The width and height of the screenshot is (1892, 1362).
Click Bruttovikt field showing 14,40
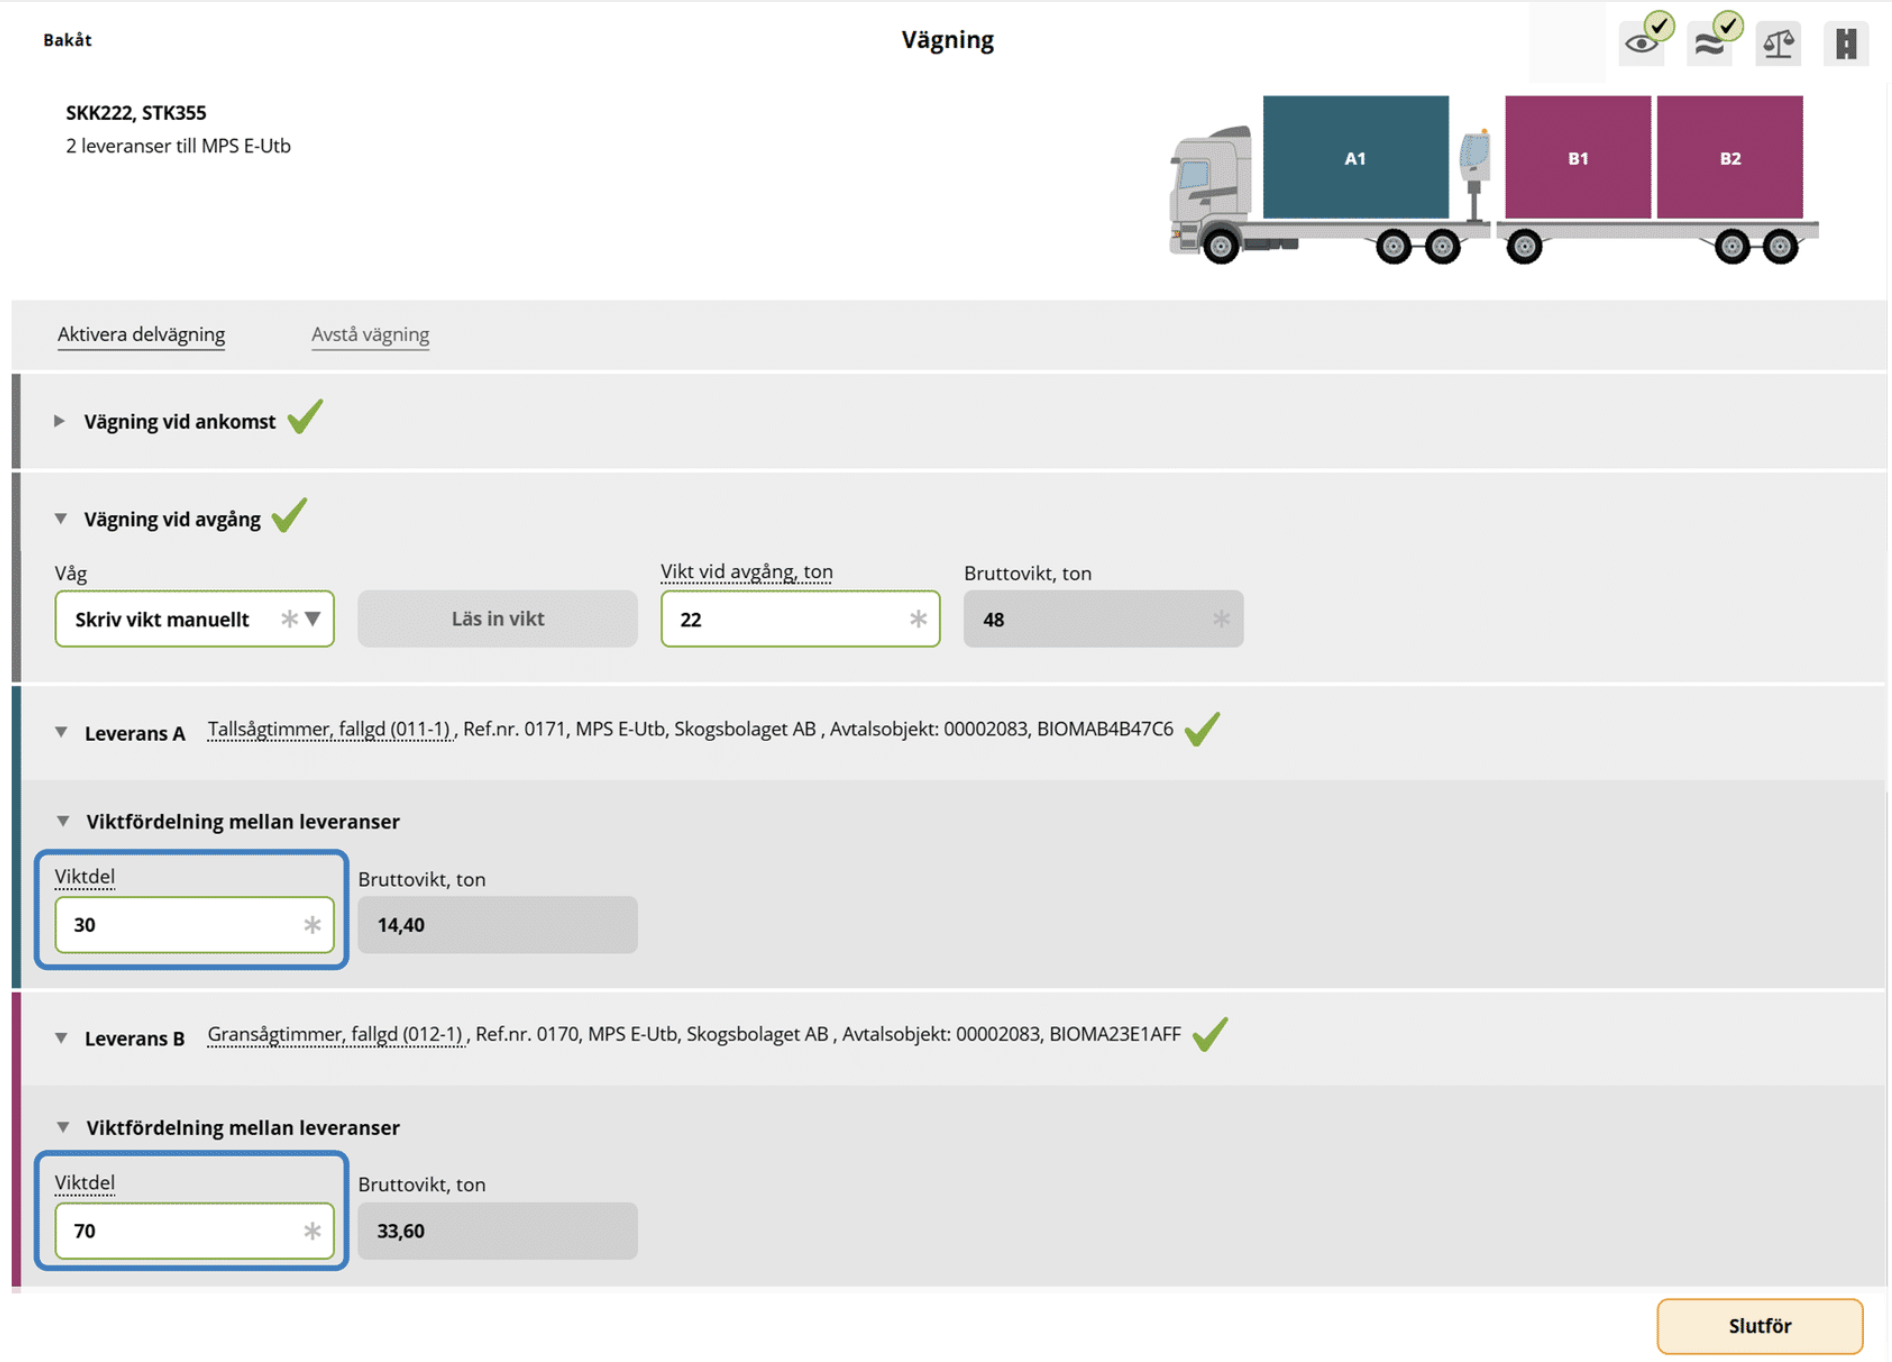[497, 925]
